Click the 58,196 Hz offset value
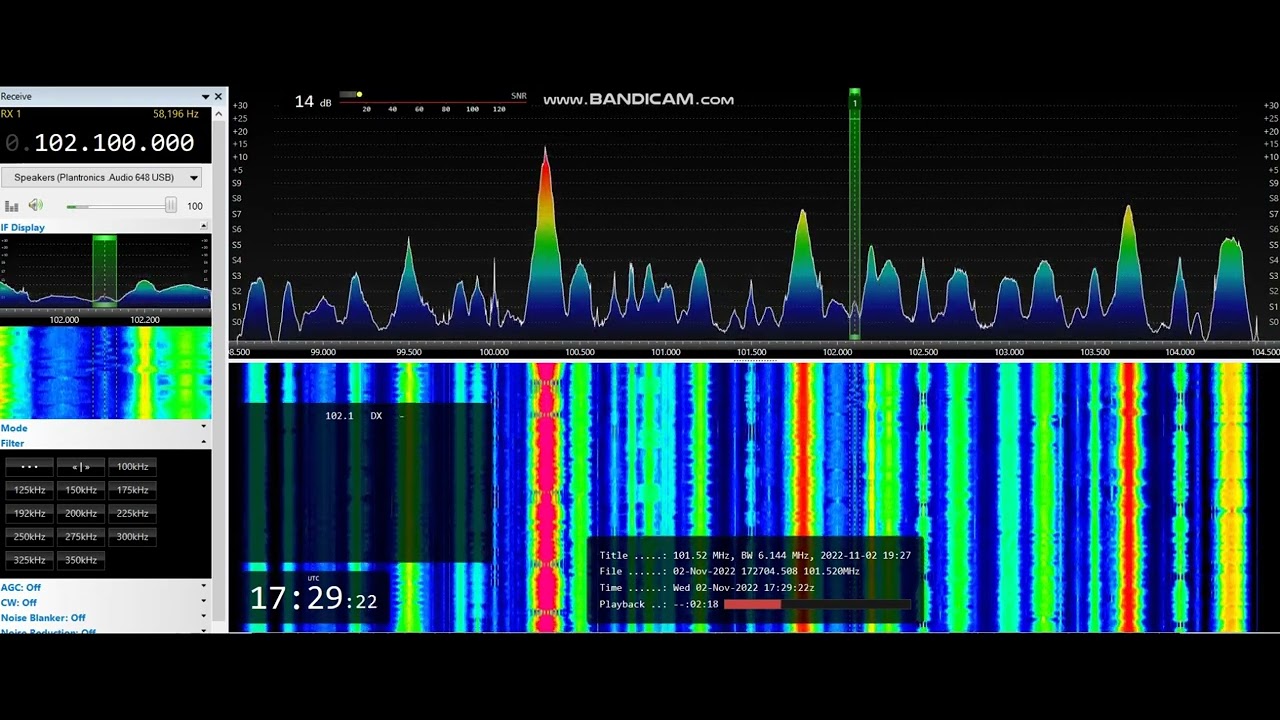The image size is (1280, 720). click(176, 114)
